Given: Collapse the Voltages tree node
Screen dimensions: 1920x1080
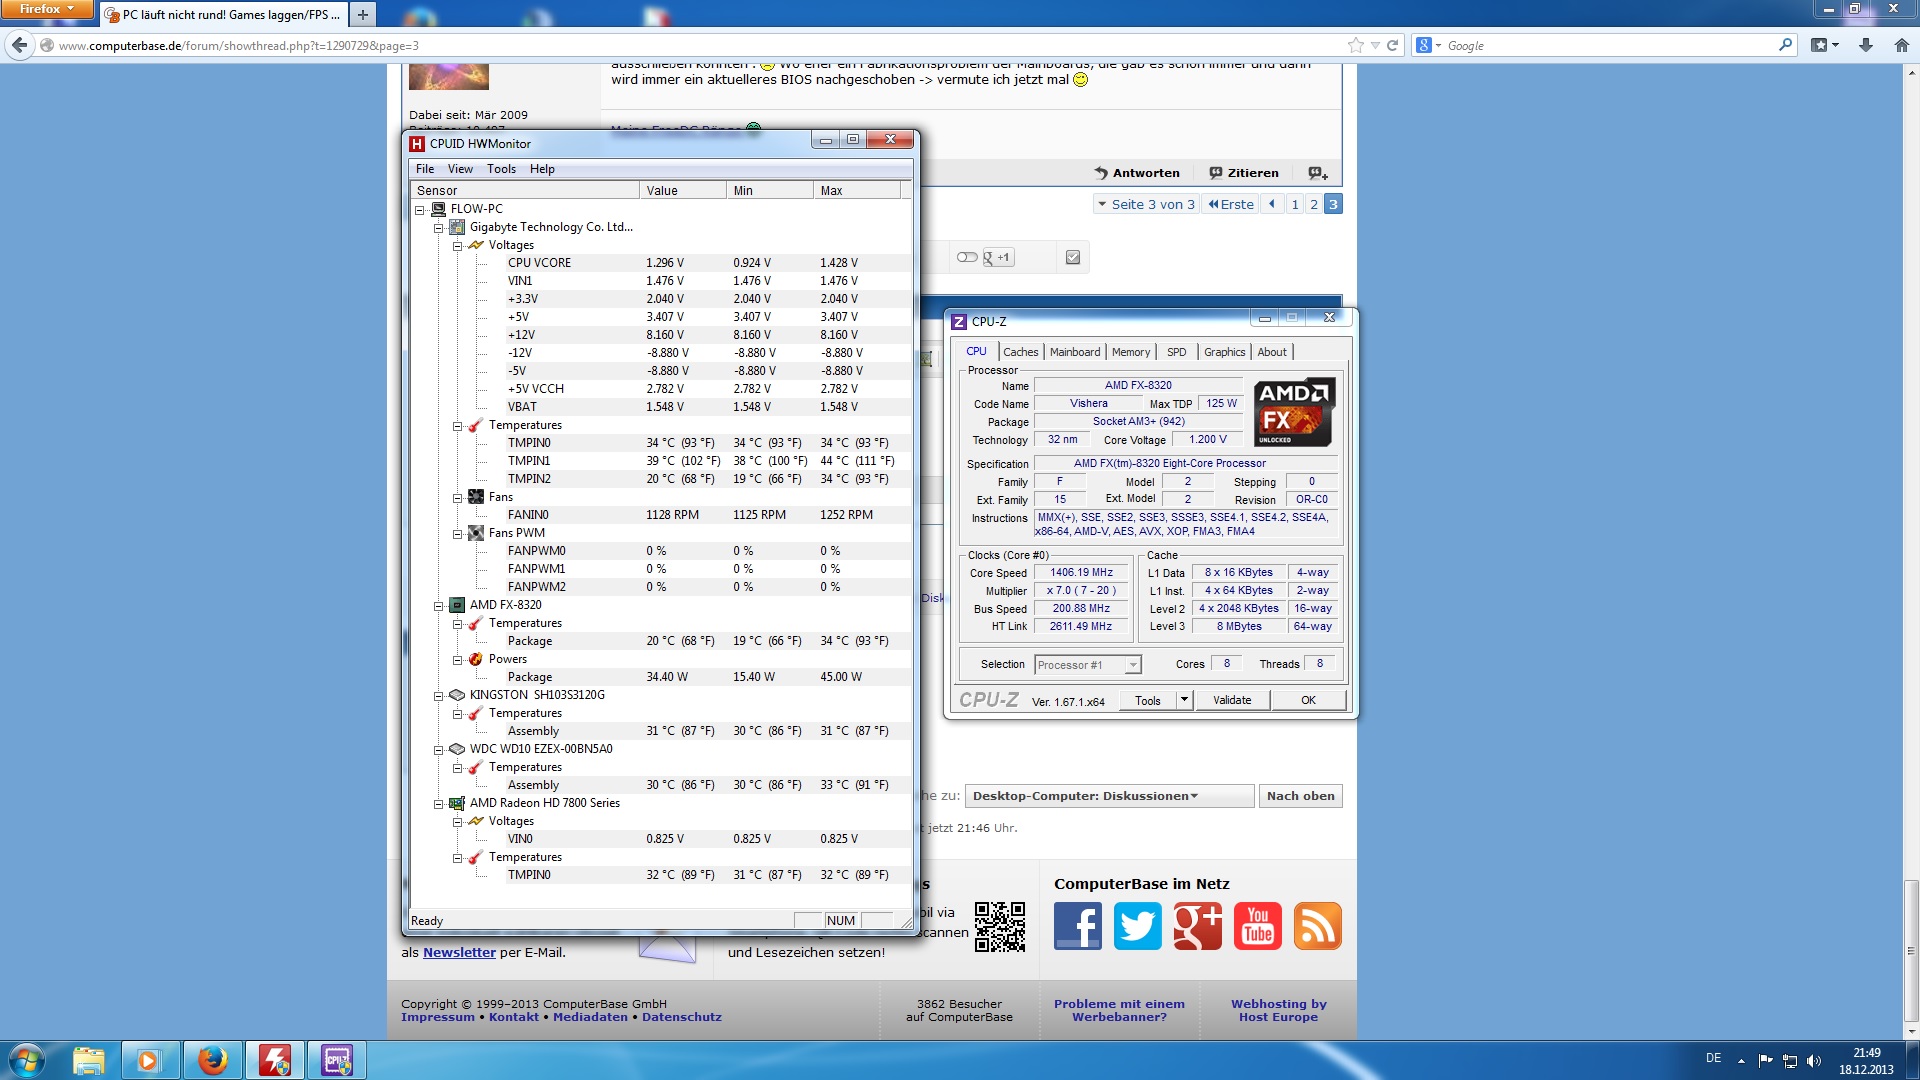Looking at the screenshot, I should [458, 245].
